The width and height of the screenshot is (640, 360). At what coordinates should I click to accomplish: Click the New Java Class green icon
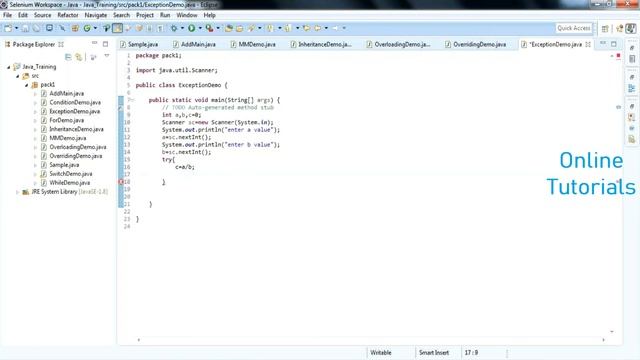pos(87,28)
